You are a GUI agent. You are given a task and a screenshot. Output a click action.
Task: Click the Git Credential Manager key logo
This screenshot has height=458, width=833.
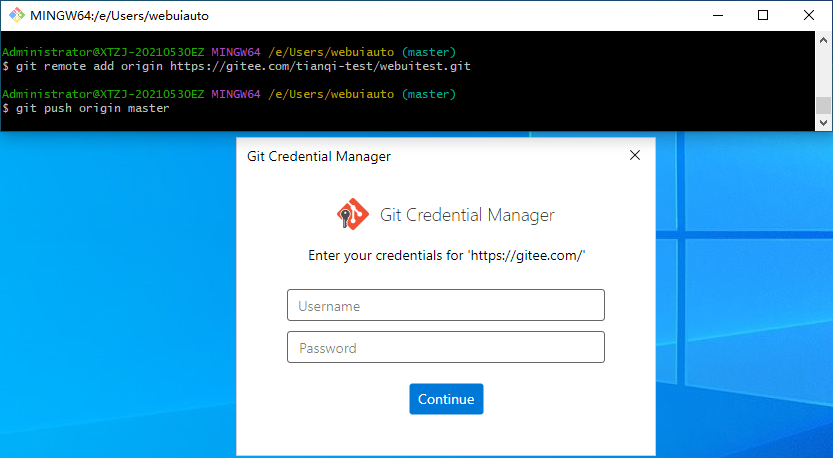coord(353,214)
